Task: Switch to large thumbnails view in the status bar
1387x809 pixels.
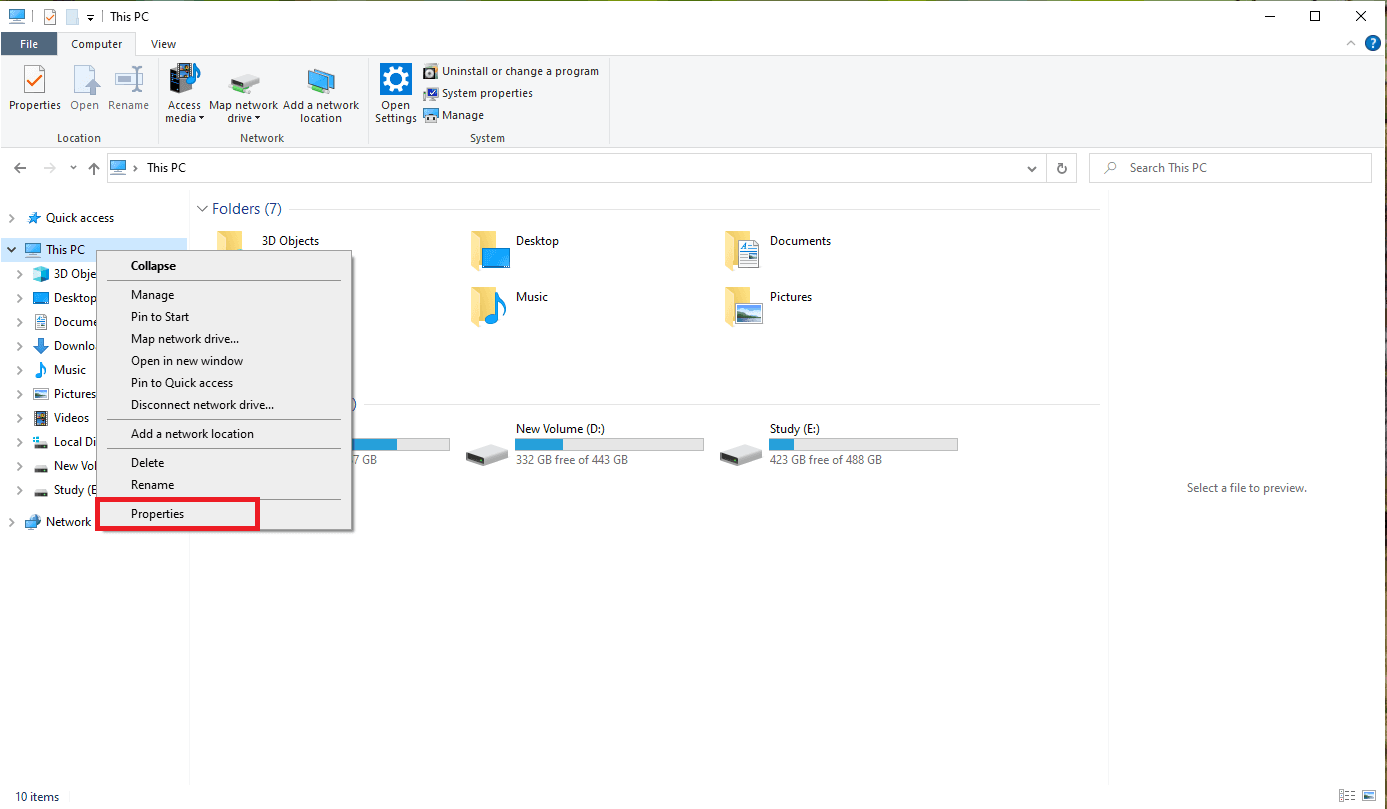Action: [1368, 796]
